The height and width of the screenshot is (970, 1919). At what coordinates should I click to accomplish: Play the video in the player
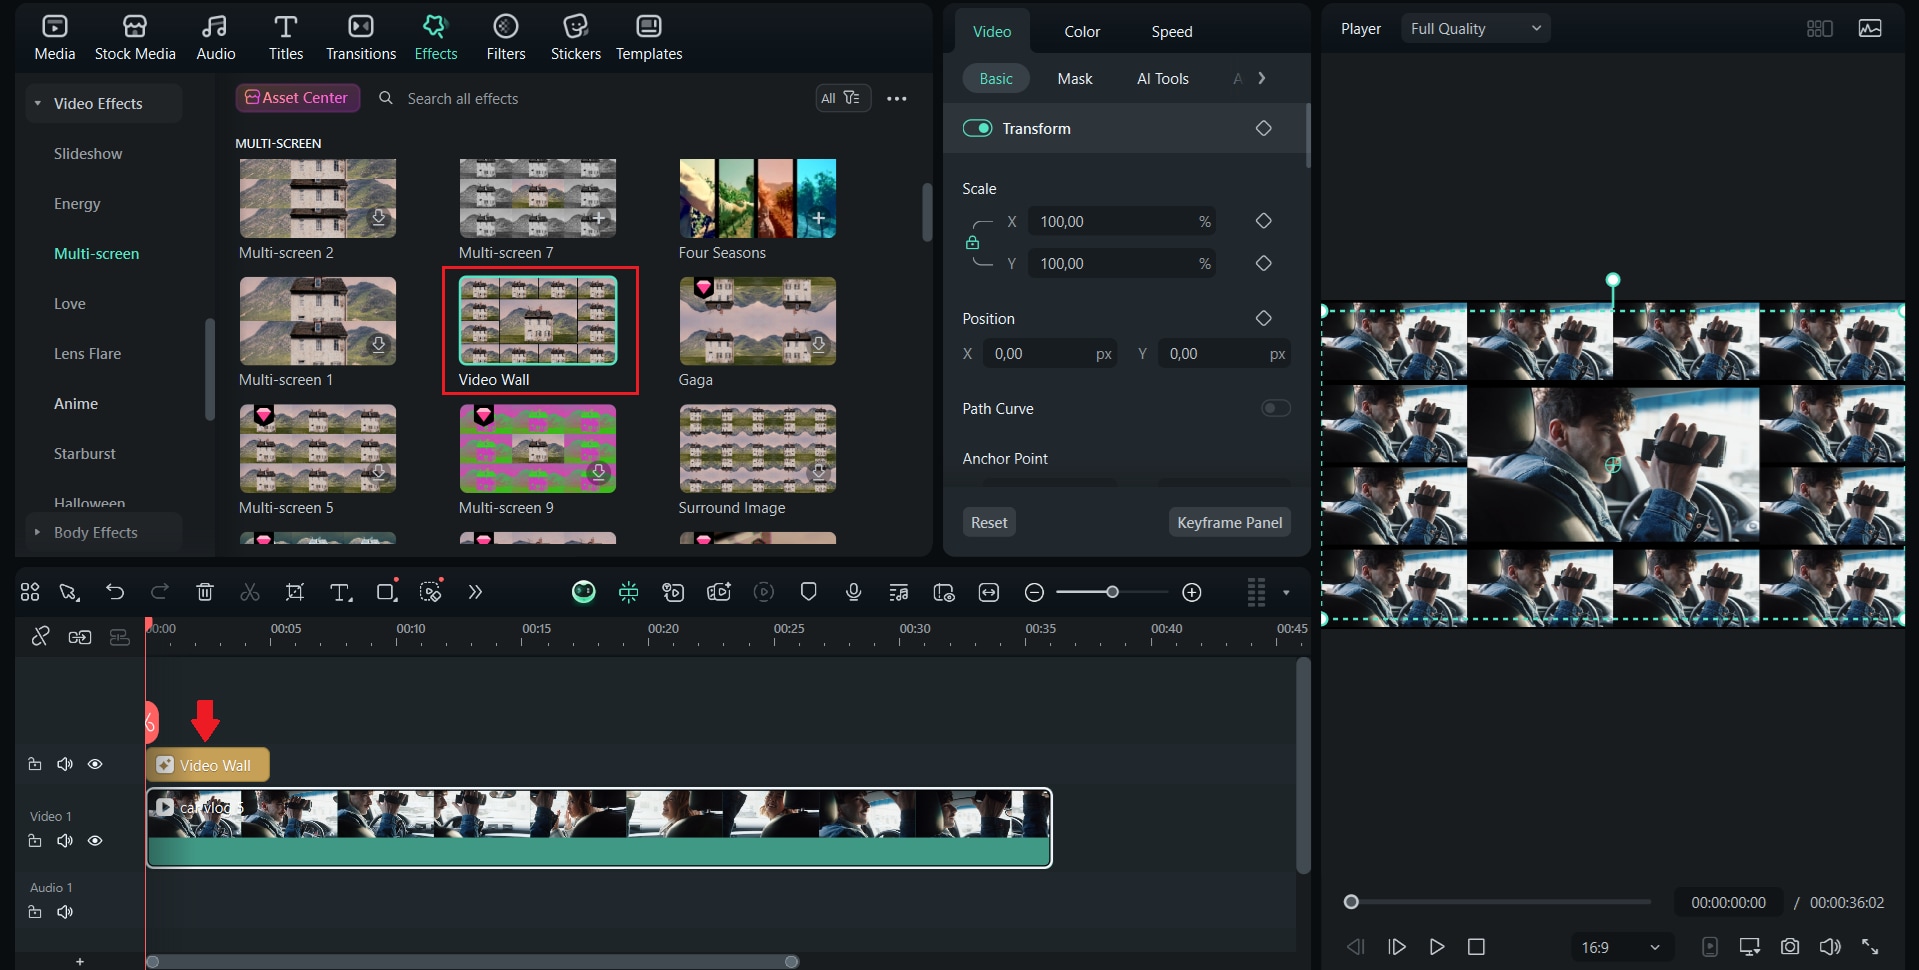[x=1437, y=946]
